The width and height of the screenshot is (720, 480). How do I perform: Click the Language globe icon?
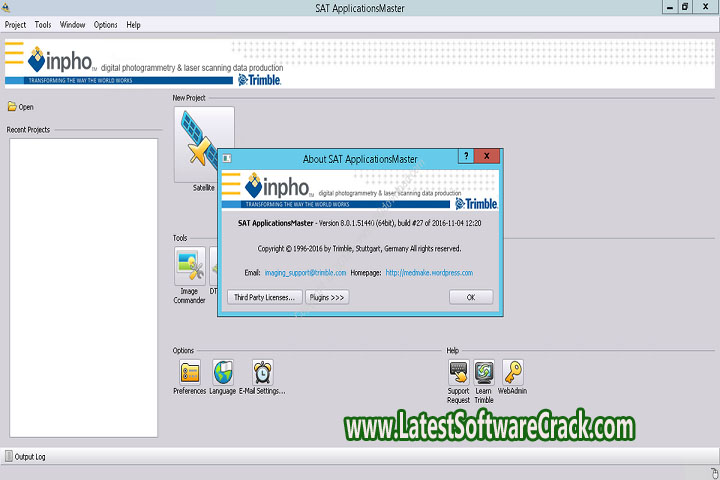[223, 373]
